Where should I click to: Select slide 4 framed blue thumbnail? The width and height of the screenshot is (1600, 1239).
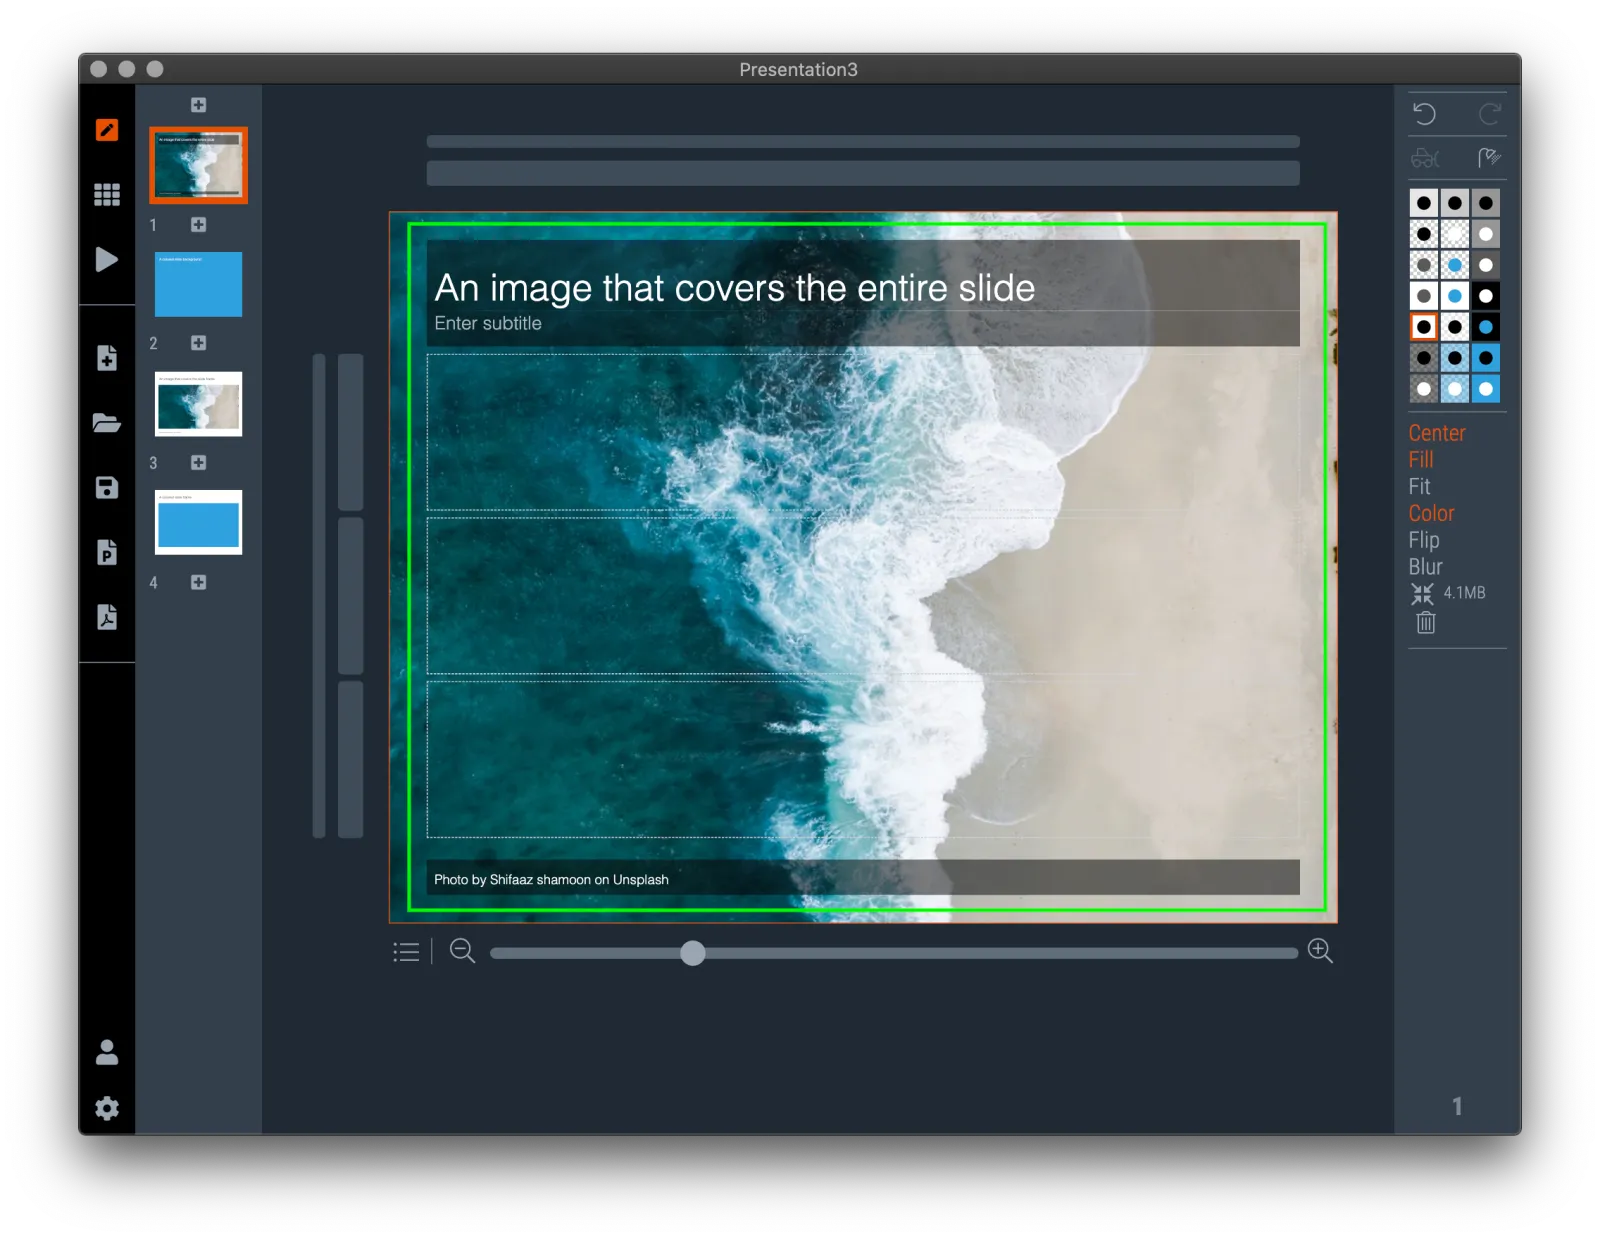coord(198,522)
